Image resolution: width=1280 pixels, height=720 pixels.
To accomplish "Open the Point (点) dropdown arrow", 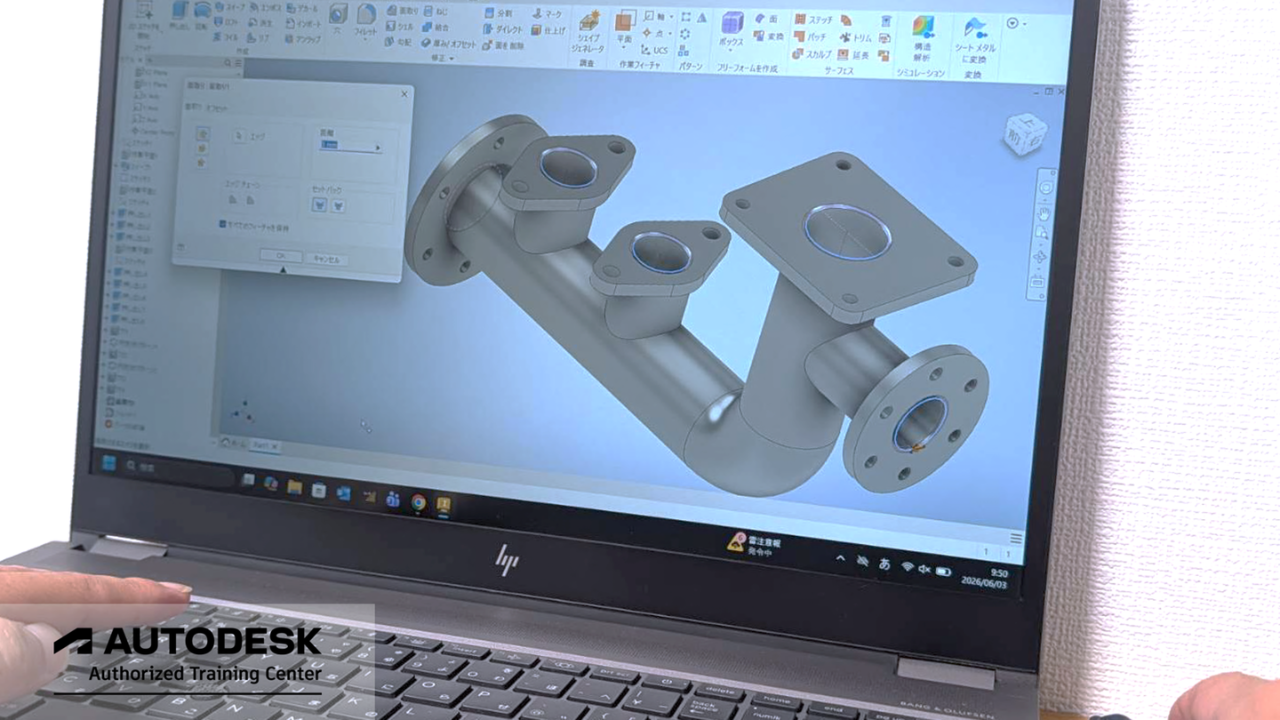I will [669, 34].
